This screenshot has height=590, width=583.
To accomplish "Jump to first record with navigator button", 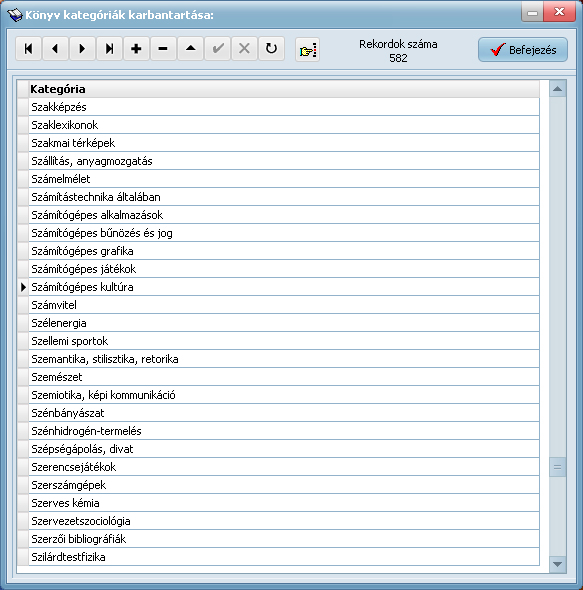I will click(x=28, y=49).
